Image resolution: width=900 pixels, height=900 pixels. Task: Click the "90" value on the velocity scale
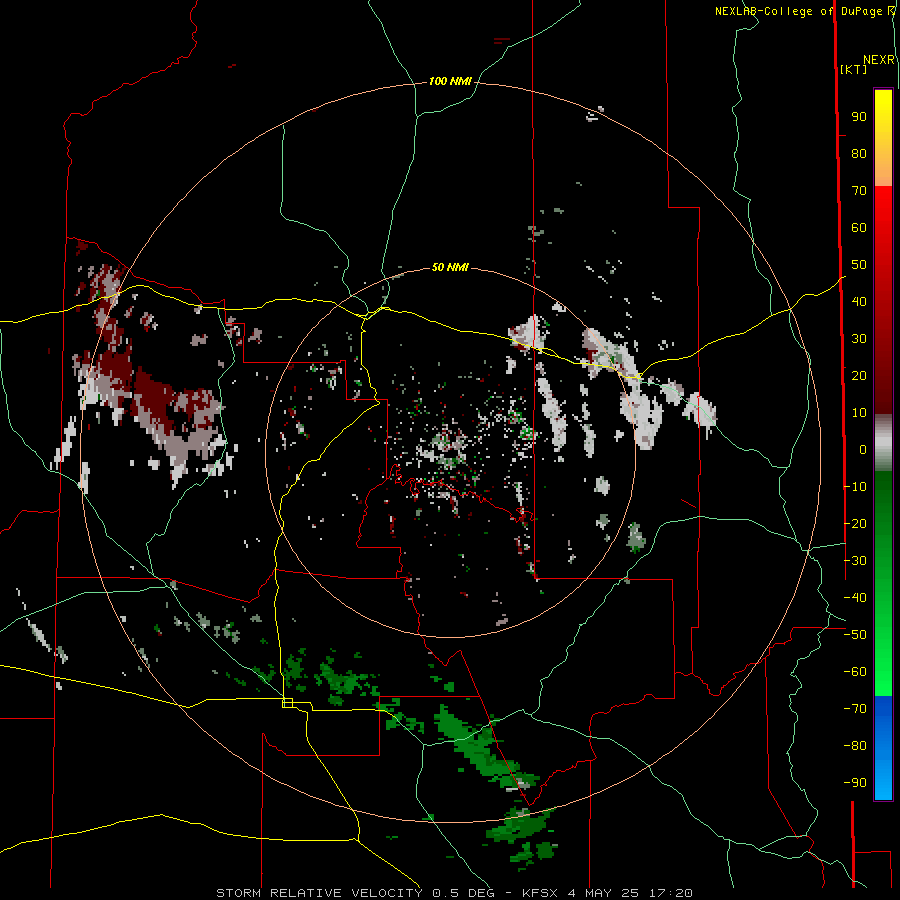click(859, 117)
